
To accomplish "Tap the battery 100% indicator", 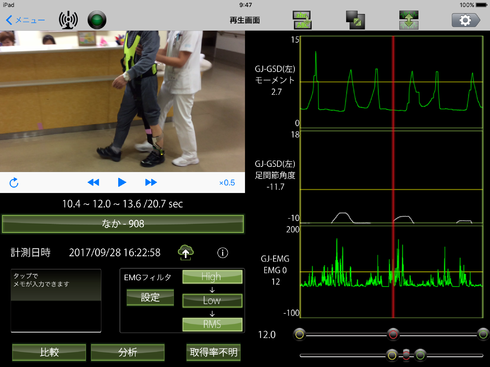I will pos(473,5).
